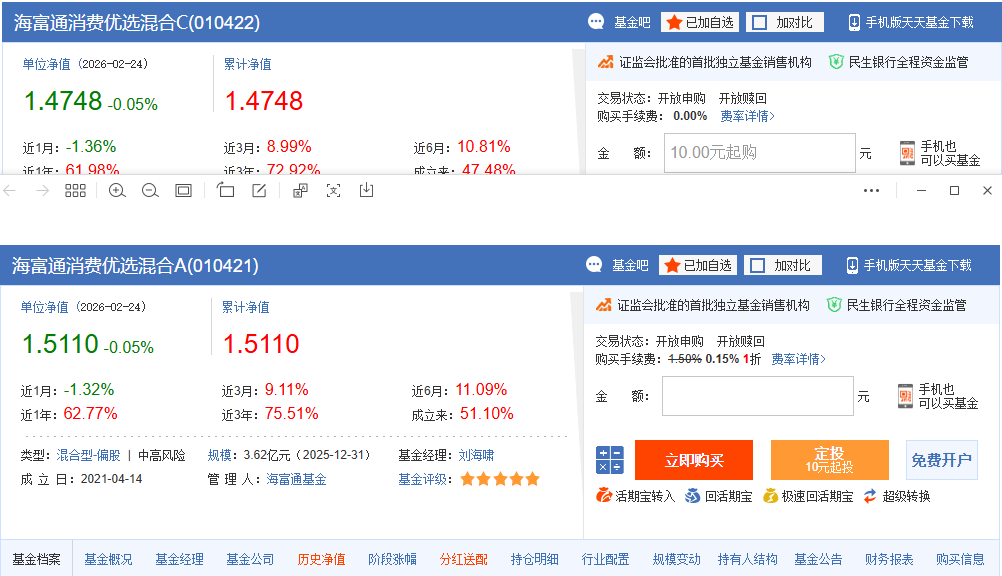
Task: Check 加对比 box for fund 010422
Action: pyautogui.click(x=760, y=22)
